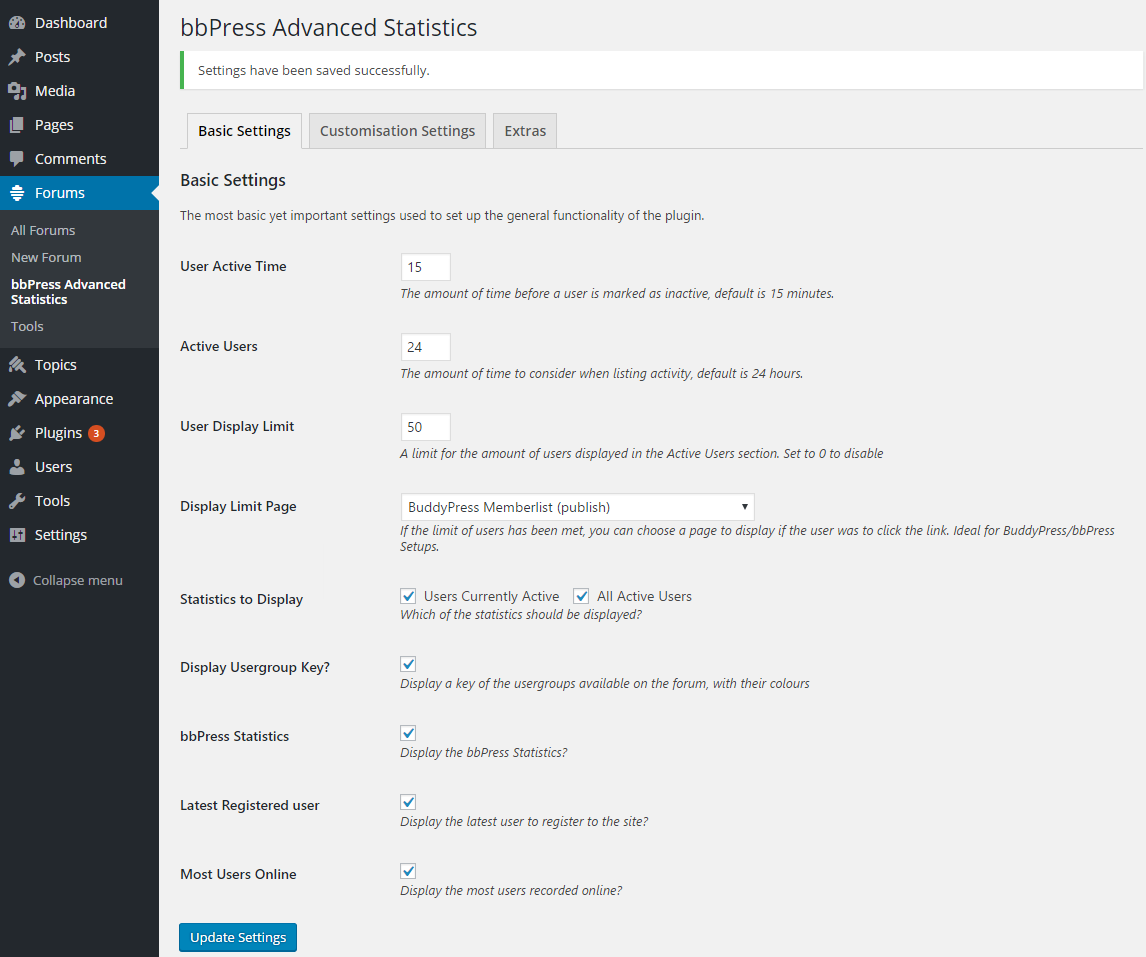
Task: Click All Forums submenu link
Action: coord(43,230)
